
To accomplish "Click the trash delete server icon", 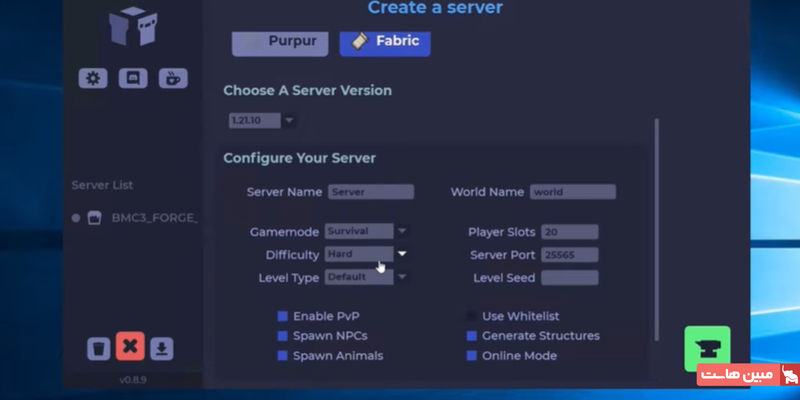I will [x=99, y=349].
